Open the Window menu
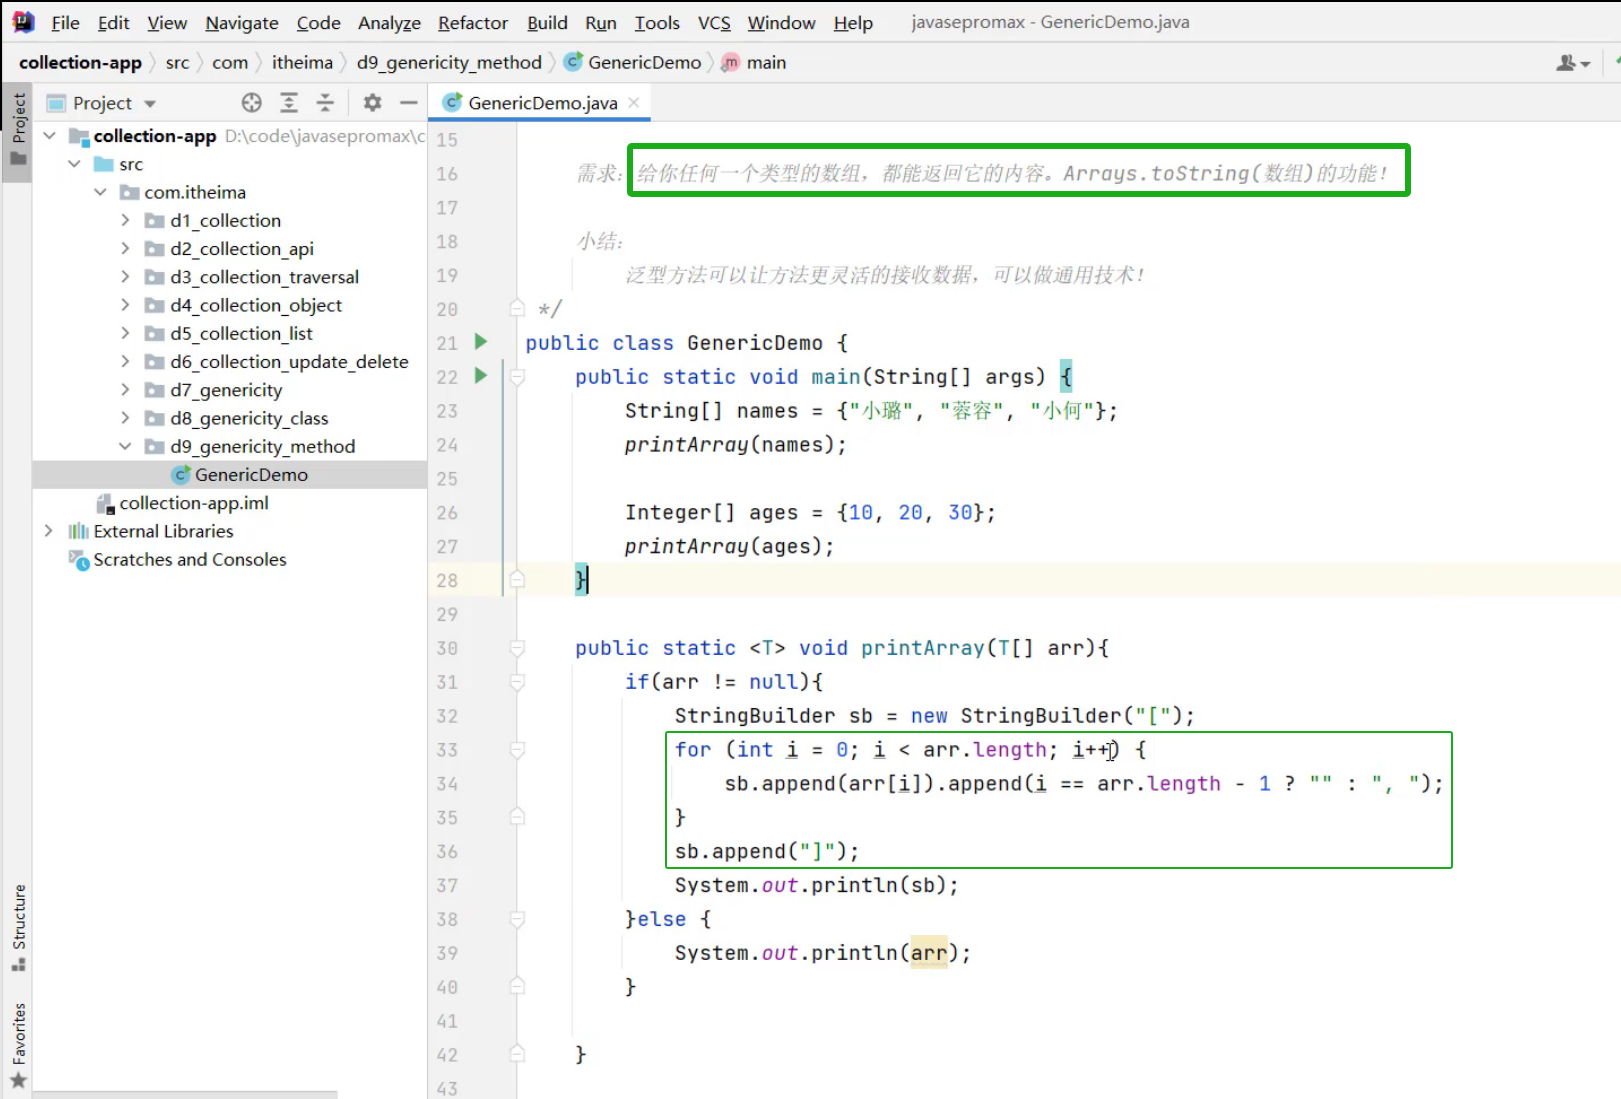The height and width of the screenshot is (1099, 1621). coord(781,23)
